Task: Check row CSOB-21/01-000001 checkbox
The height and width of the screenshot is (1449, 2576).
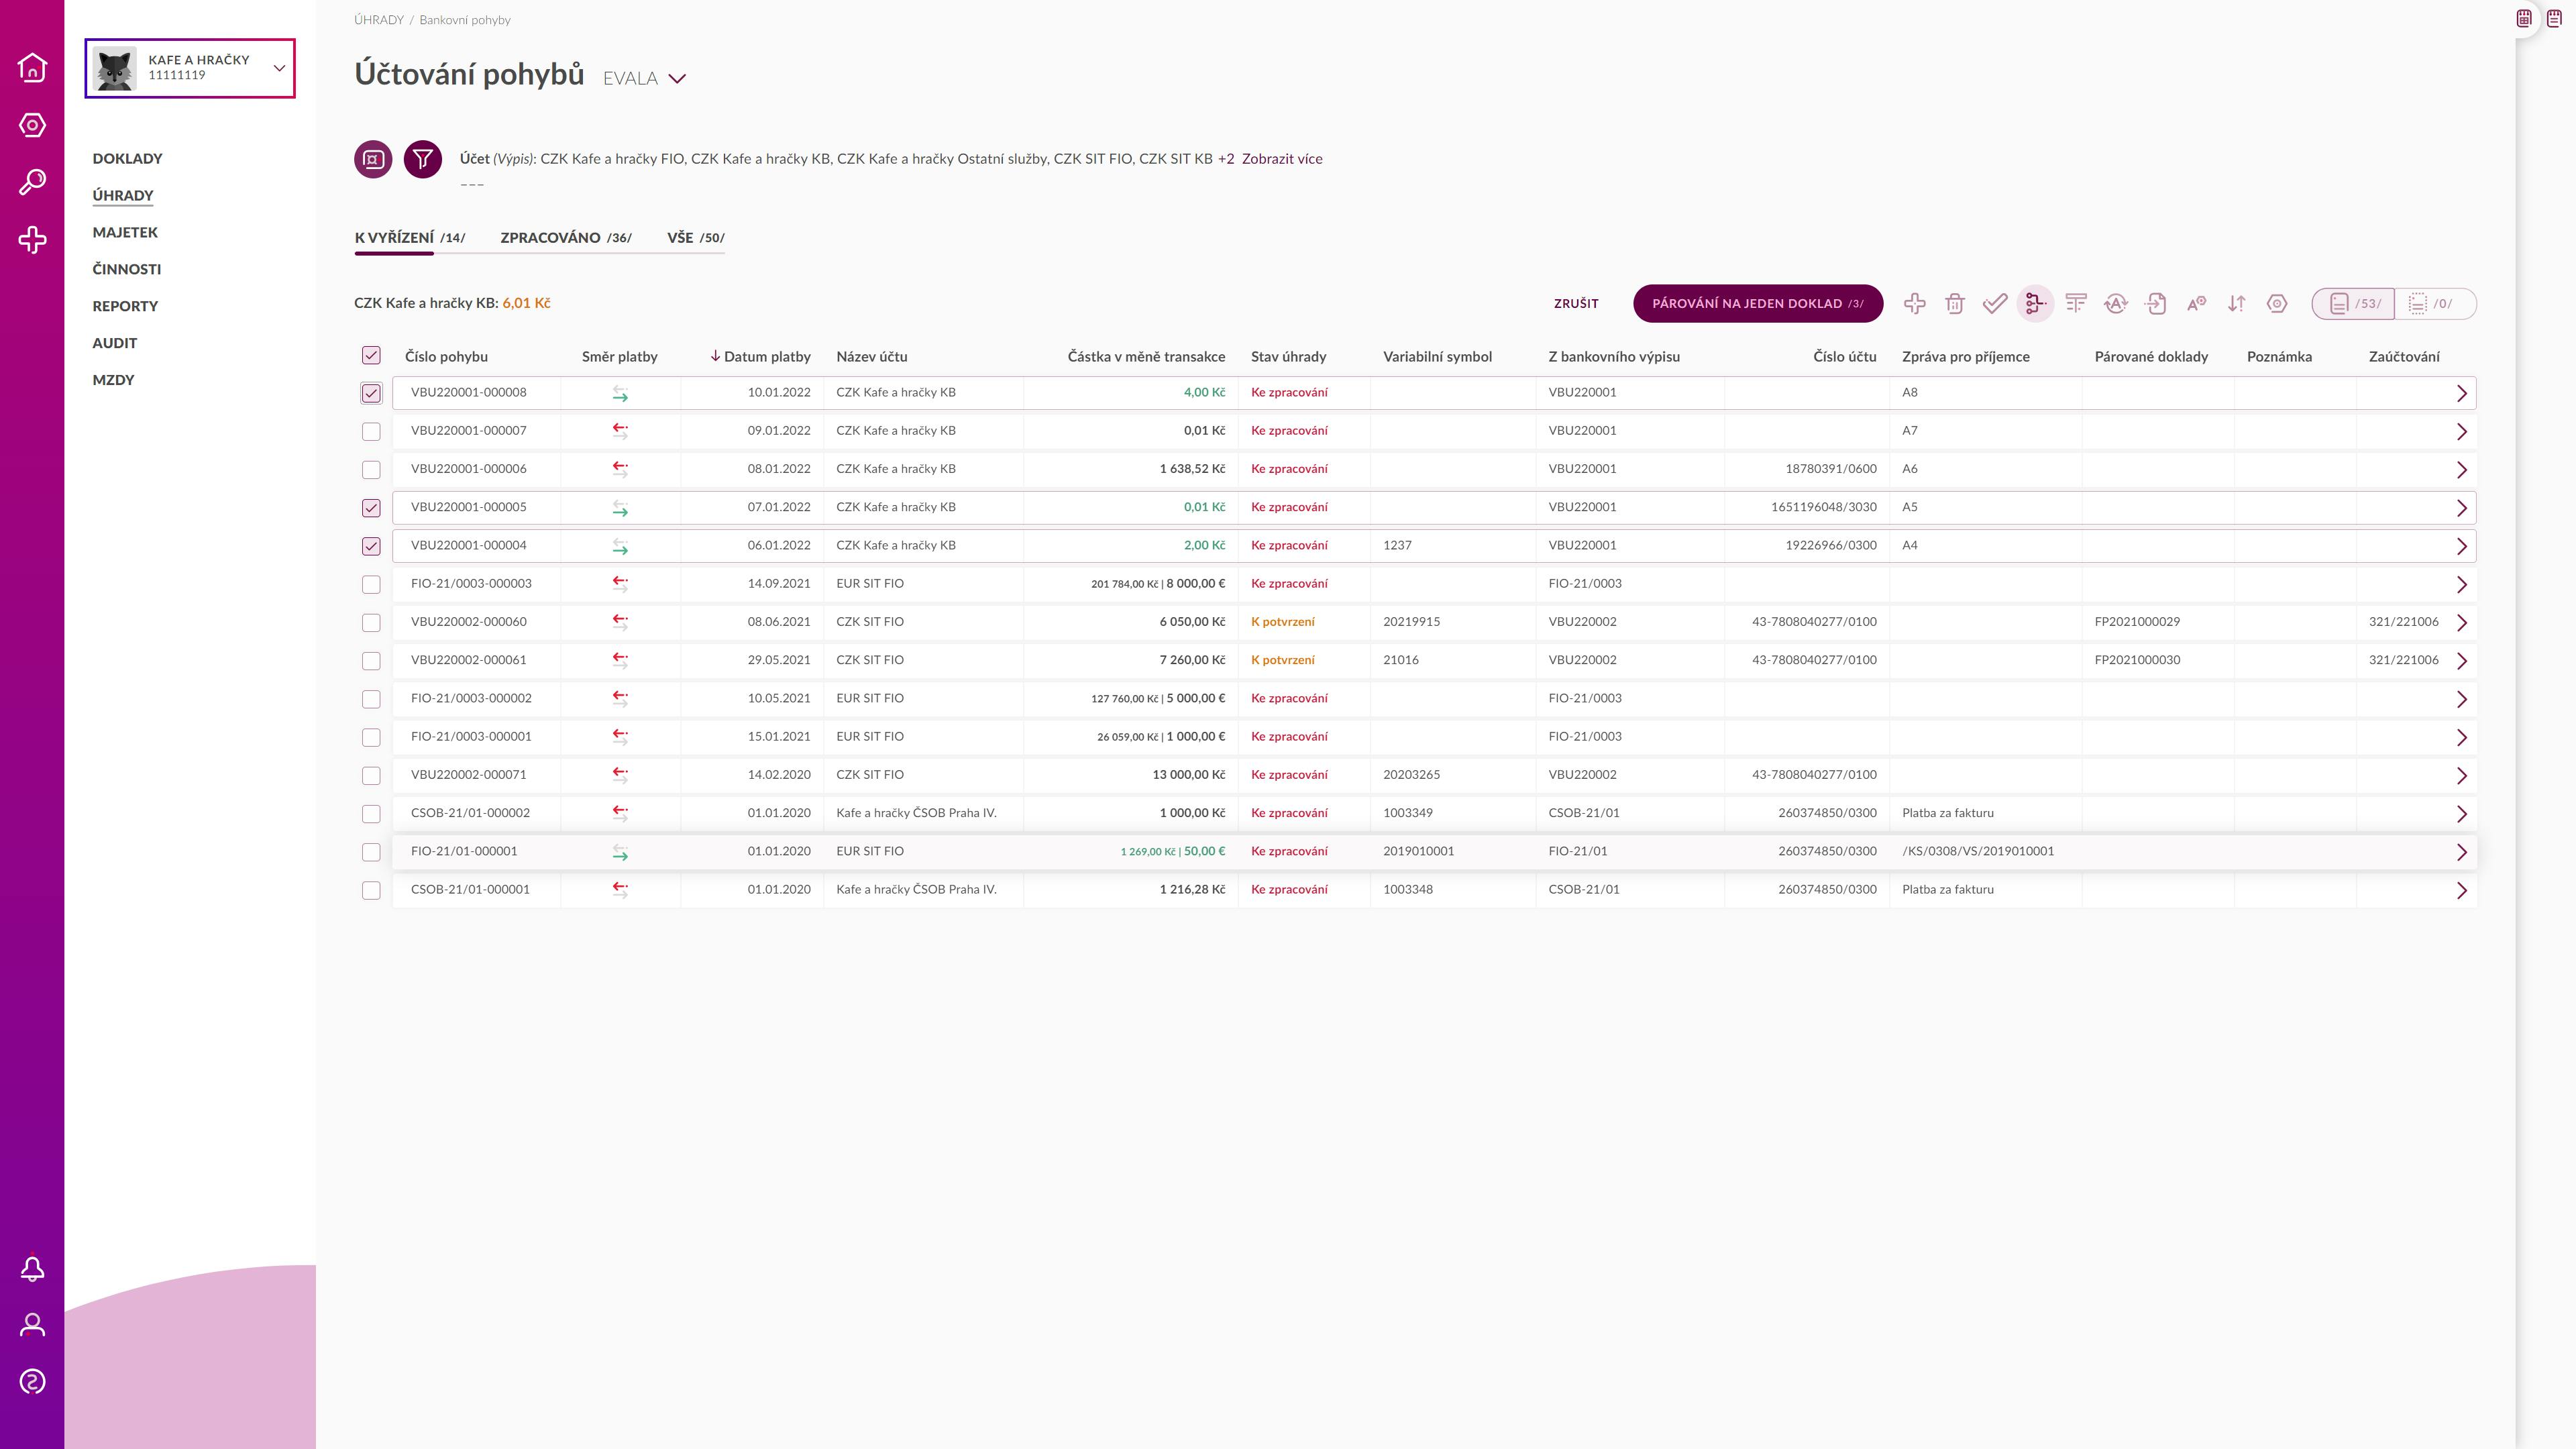Action: 371,890
